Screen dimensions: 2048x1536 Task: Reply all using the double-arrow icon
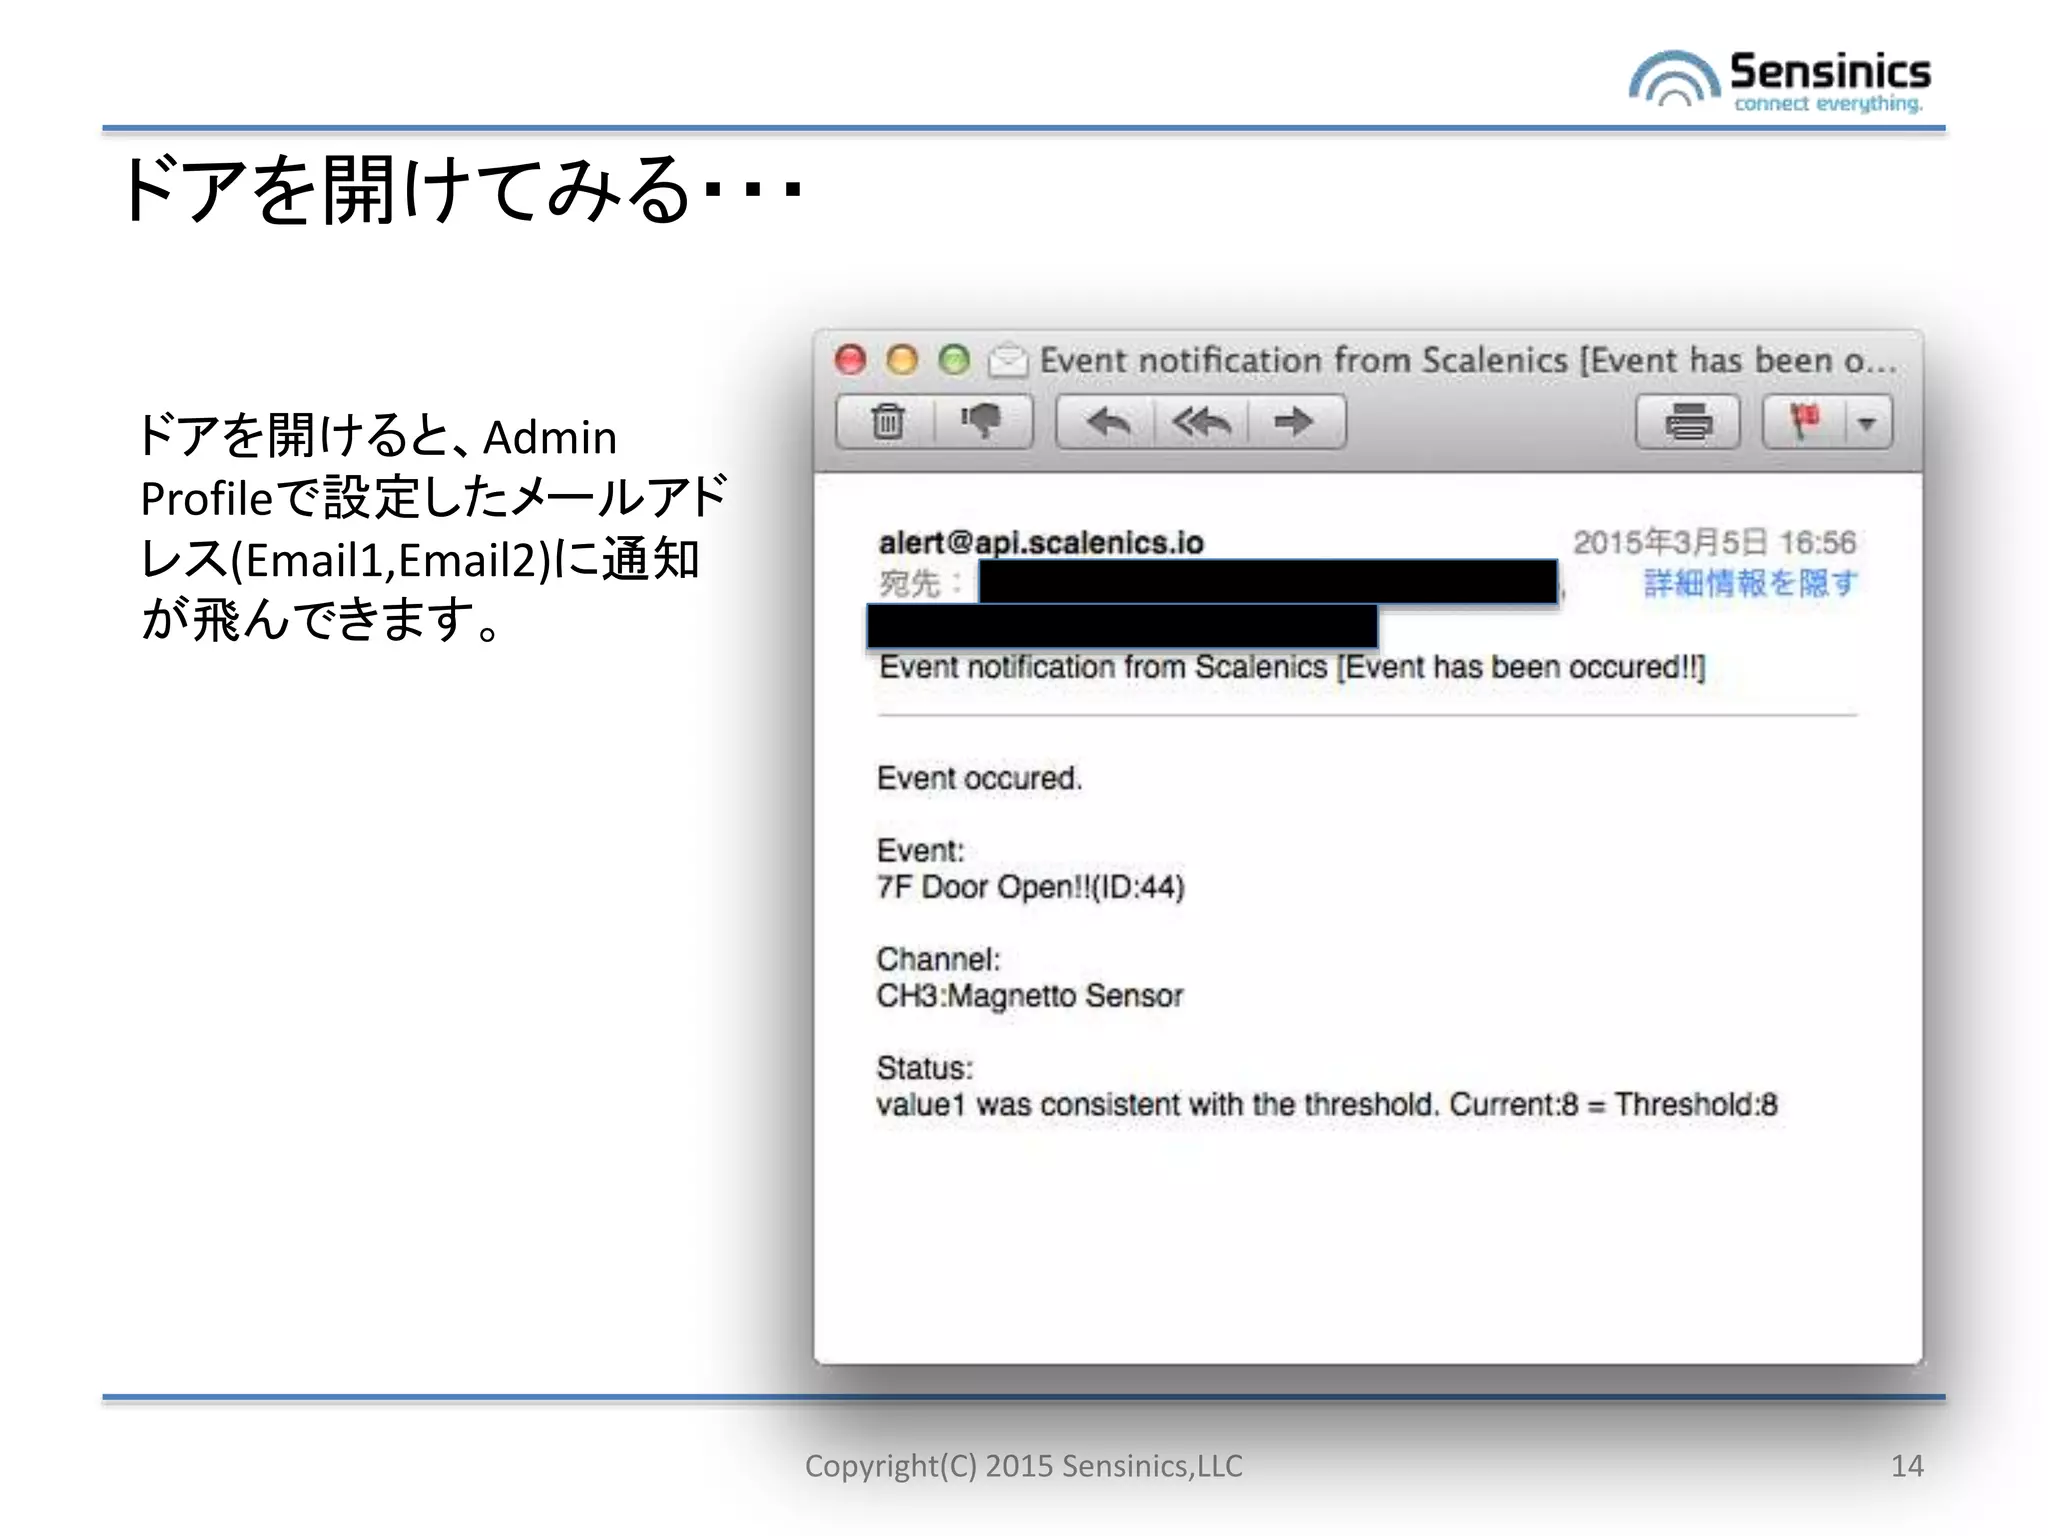coord(1201,422)
